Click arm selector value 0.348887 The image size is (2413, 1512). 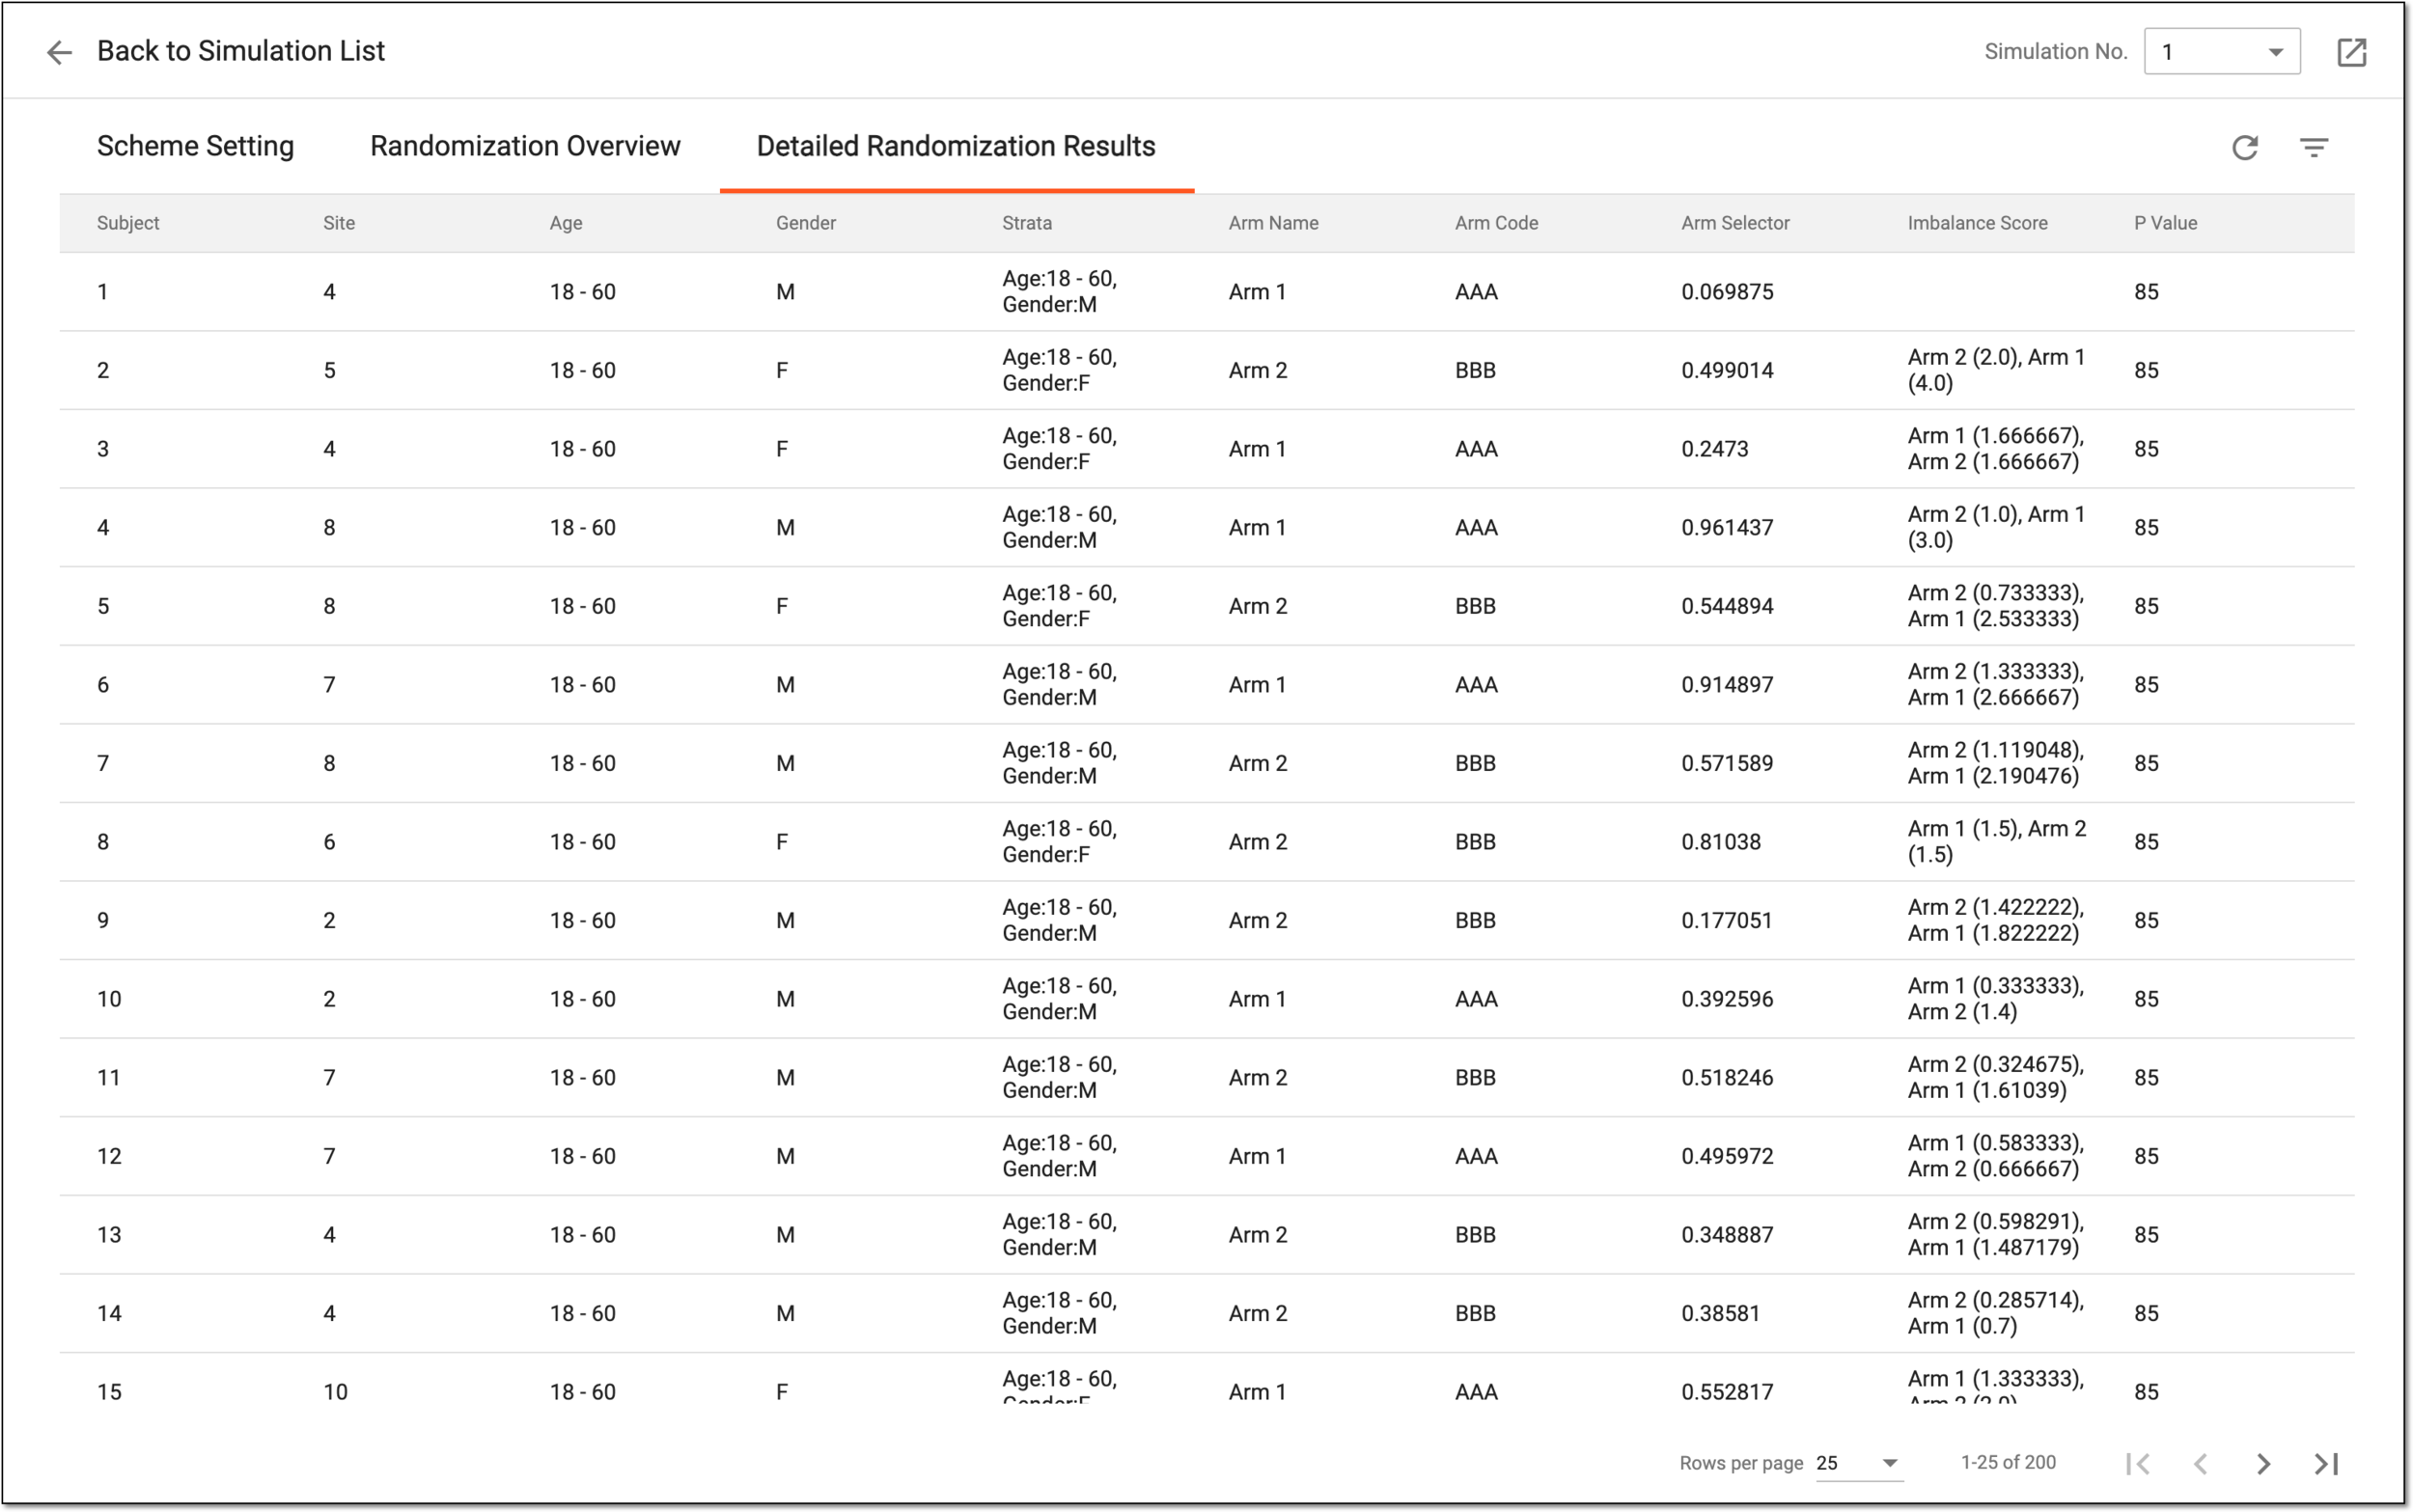[x=1727, y=1235]
